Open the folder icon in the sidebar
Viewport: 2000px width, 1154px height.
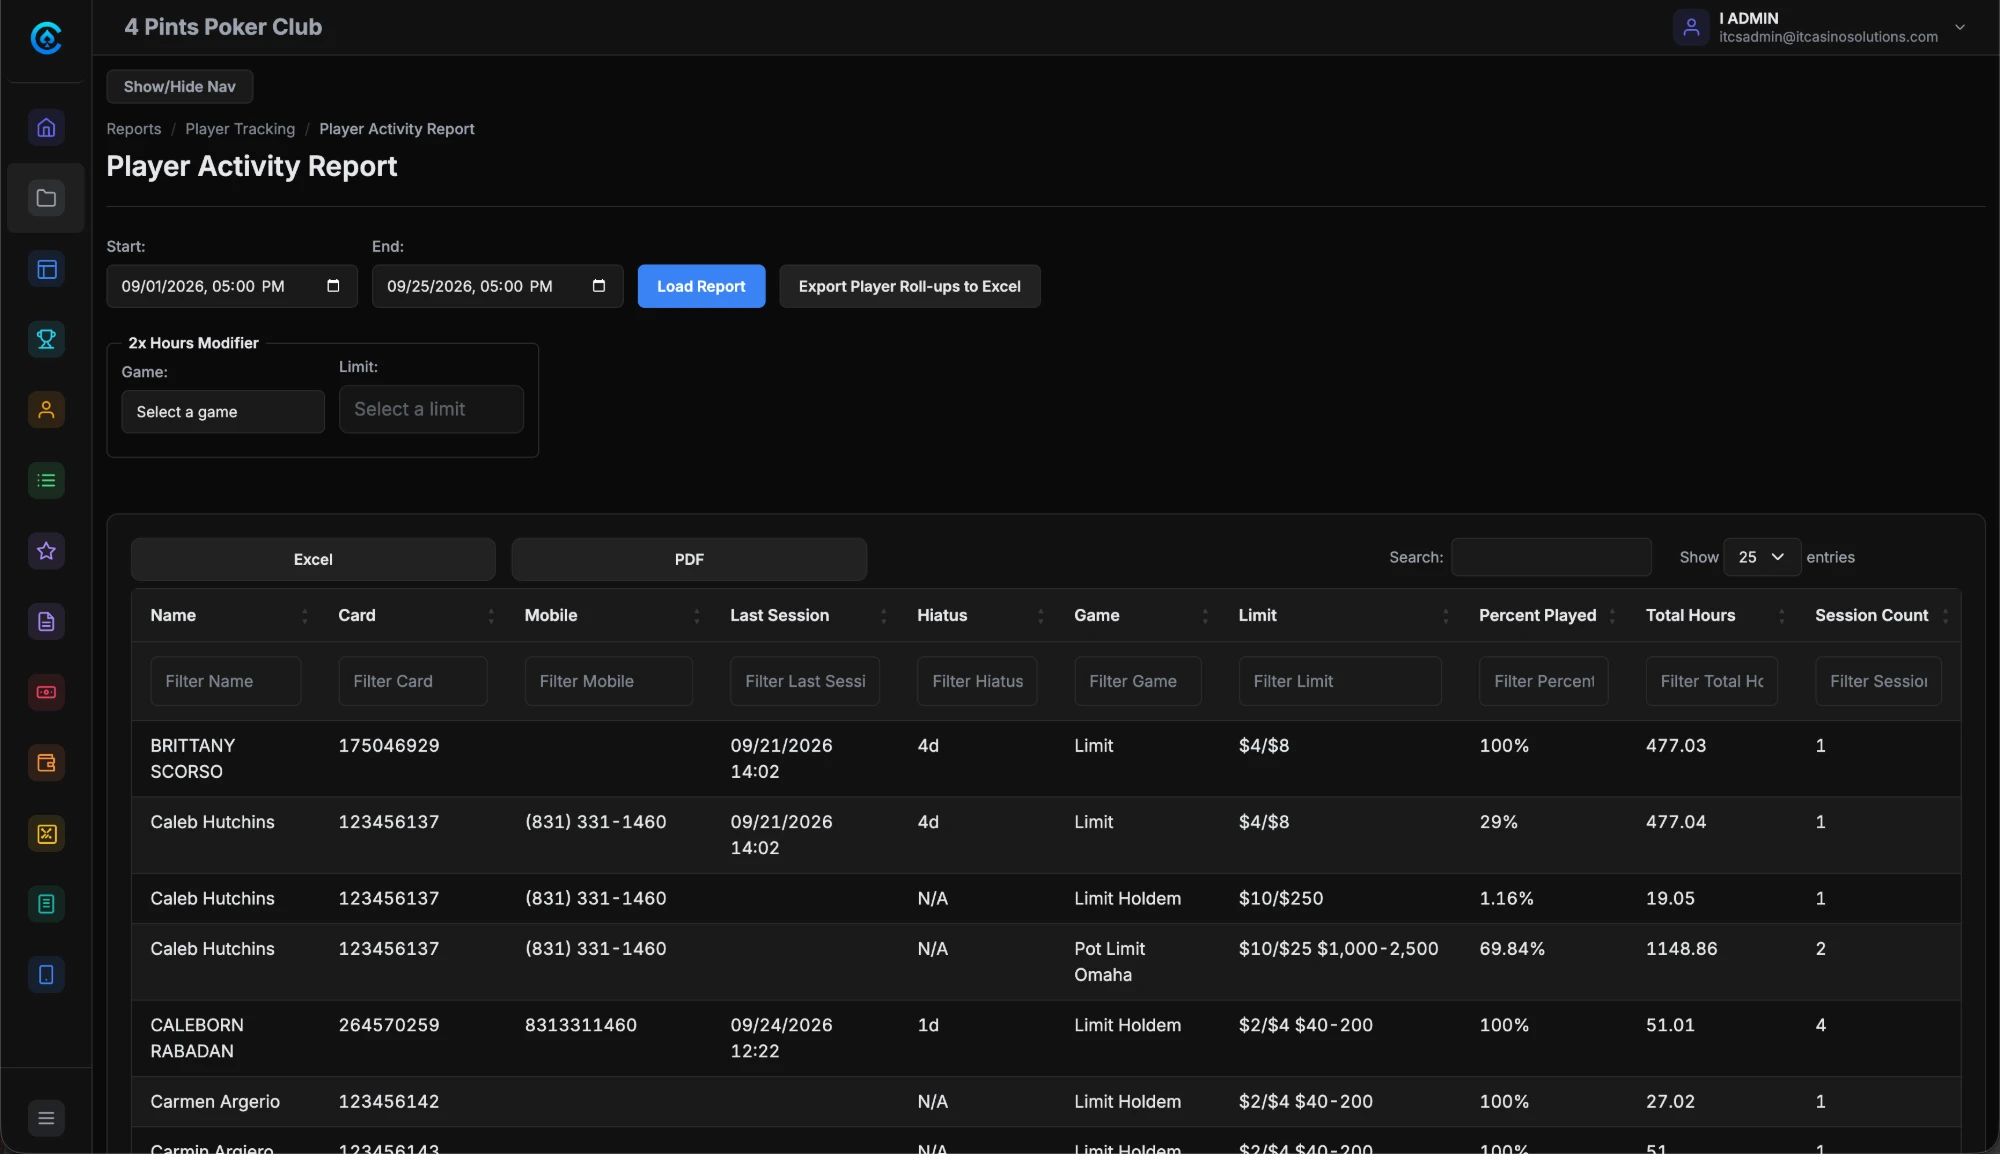[46, 198]
